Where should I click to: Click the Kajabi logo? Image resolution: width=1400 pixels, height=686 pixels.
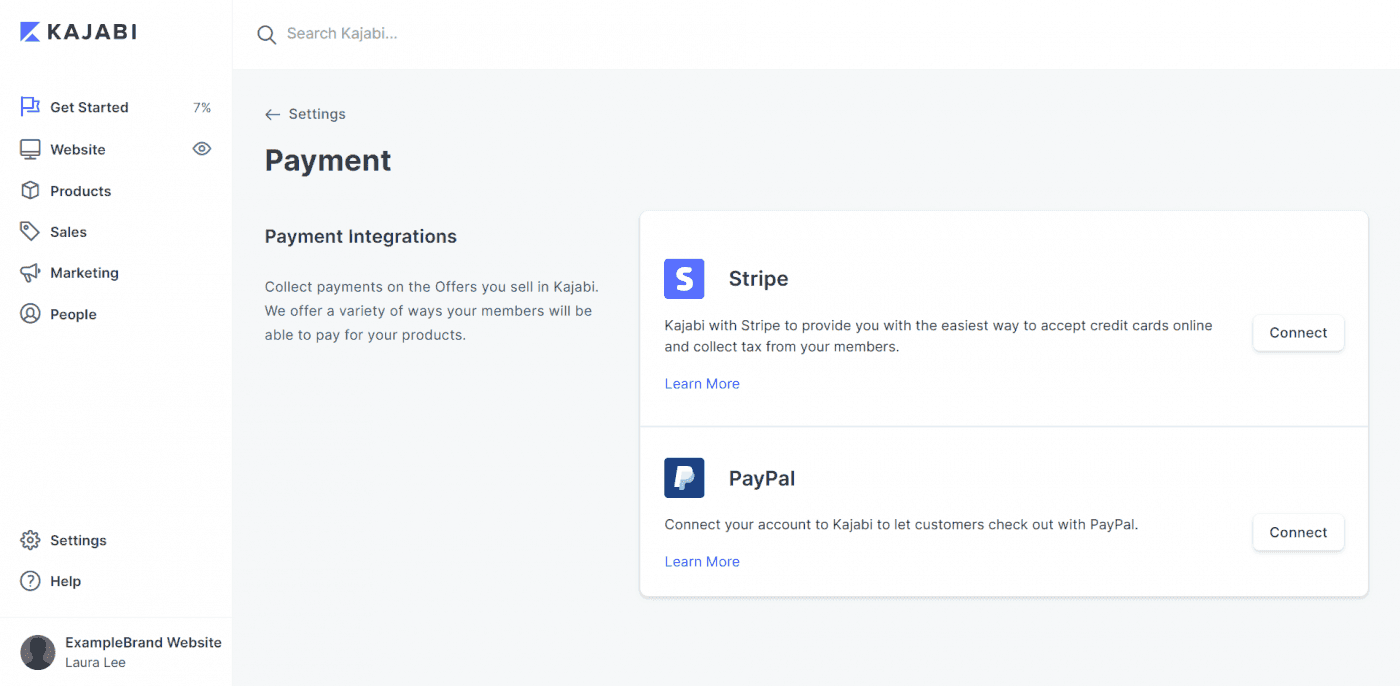[x=78, y=32]
